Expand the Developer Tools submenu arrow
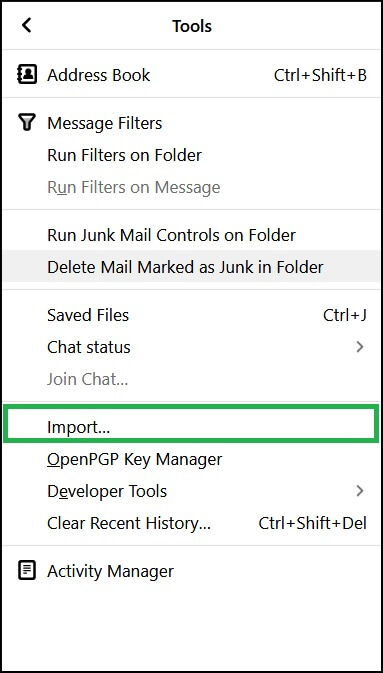Image resolution: width=383 pixels, height=673 pixels. click(360, 491)
